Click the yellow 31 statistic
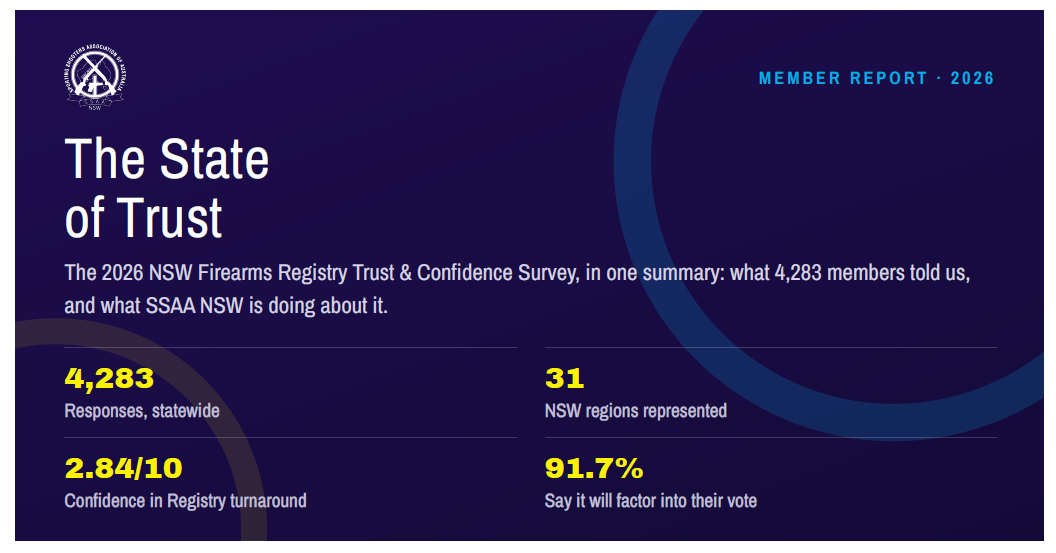This screenshot has width=1056, height=553. [564, 379]
